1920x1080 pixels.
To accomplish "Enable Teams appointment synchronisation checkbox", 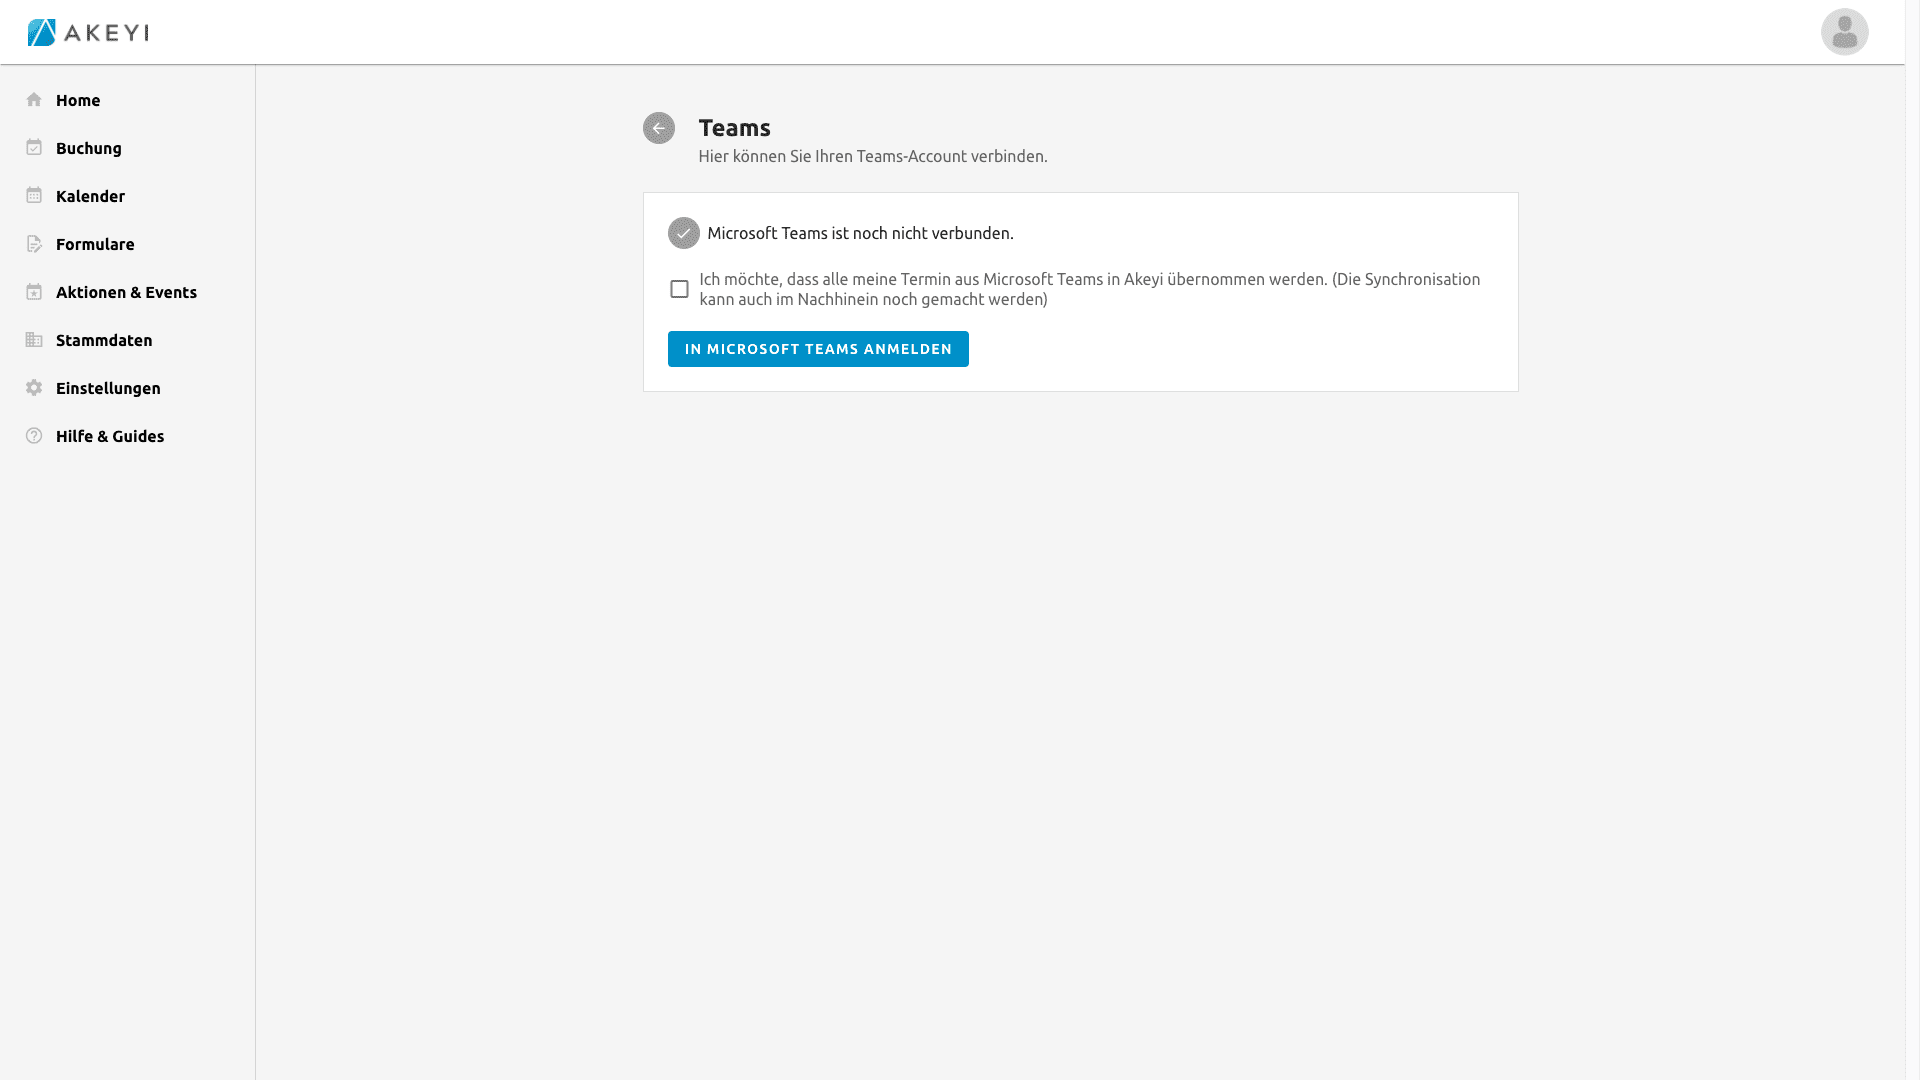I will tap(679, 289).
